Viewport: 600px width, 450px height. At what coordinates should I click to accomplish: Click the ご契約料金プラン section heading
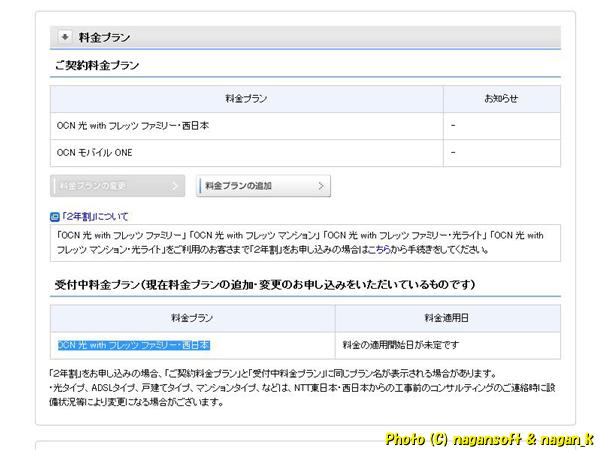[96, 65]
